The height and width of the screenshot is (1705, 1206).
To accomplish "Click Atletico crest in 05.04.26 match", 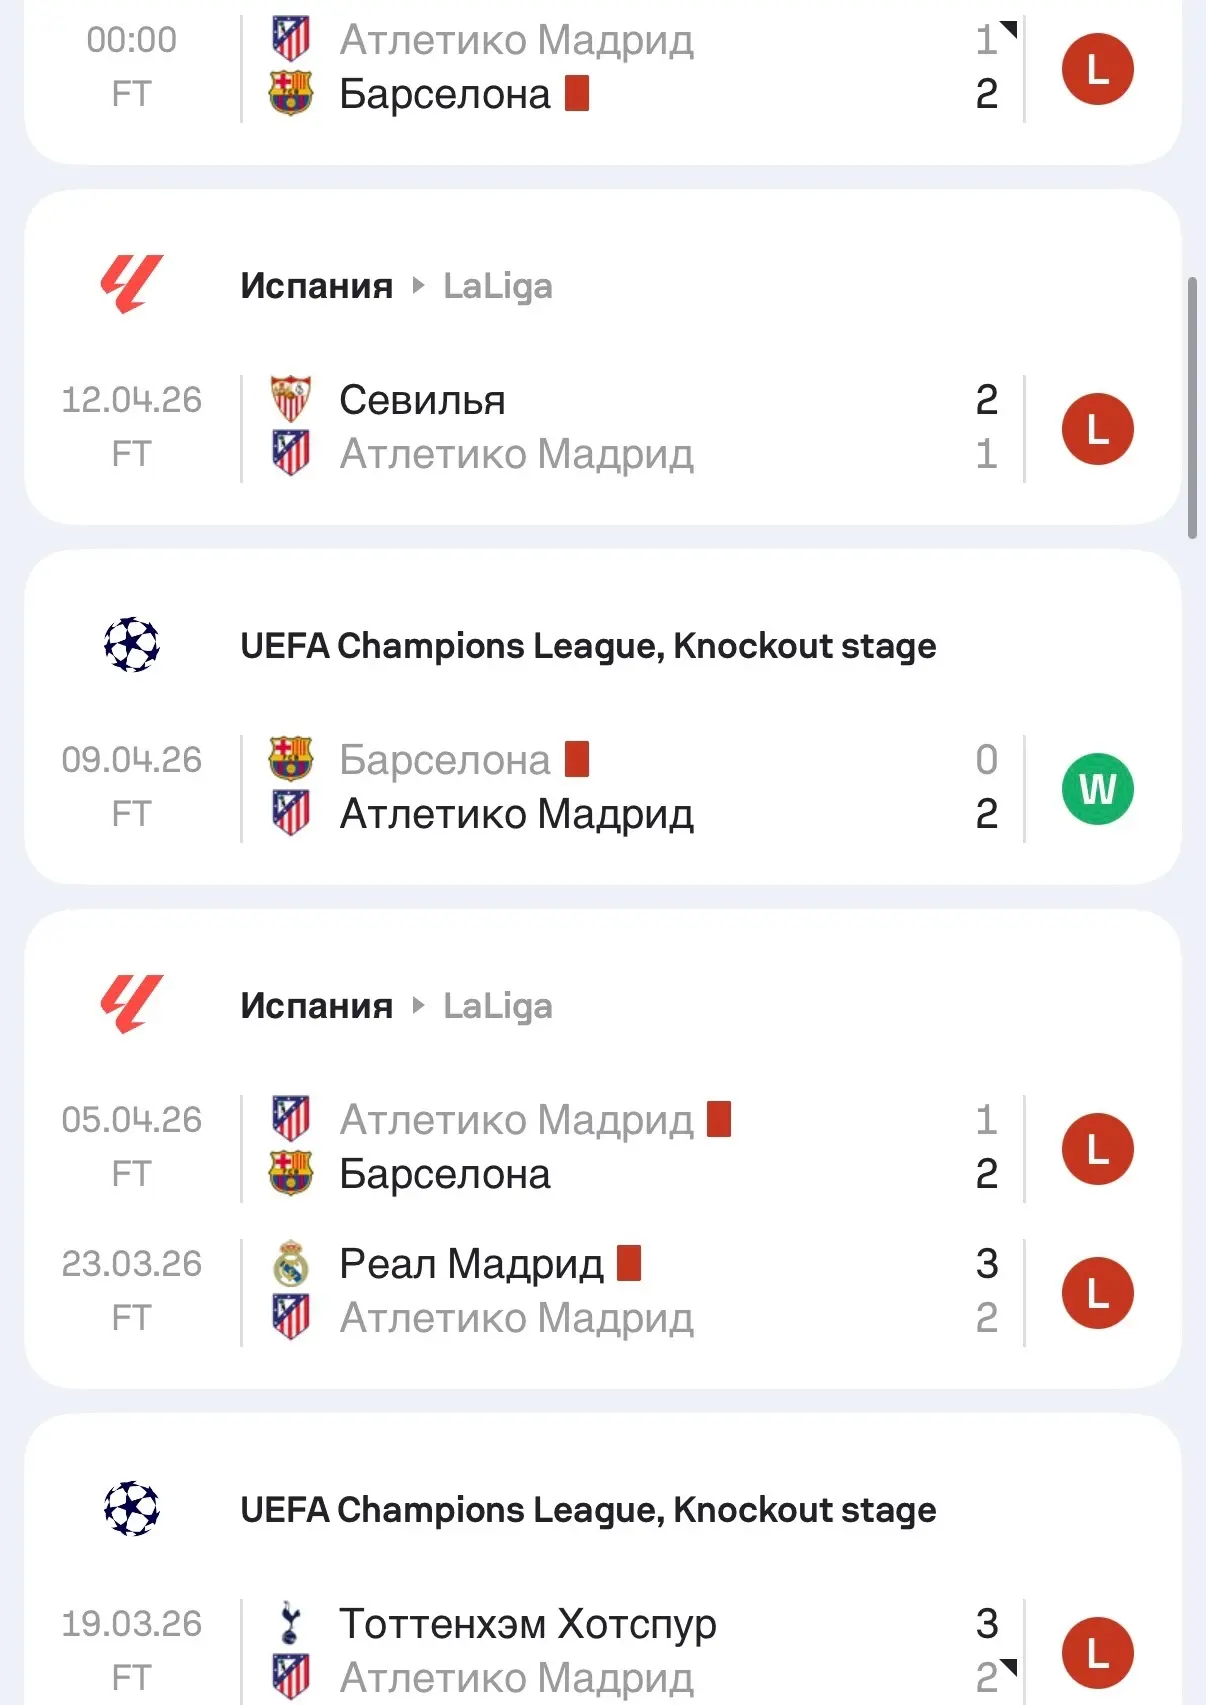I will 291,1119.
